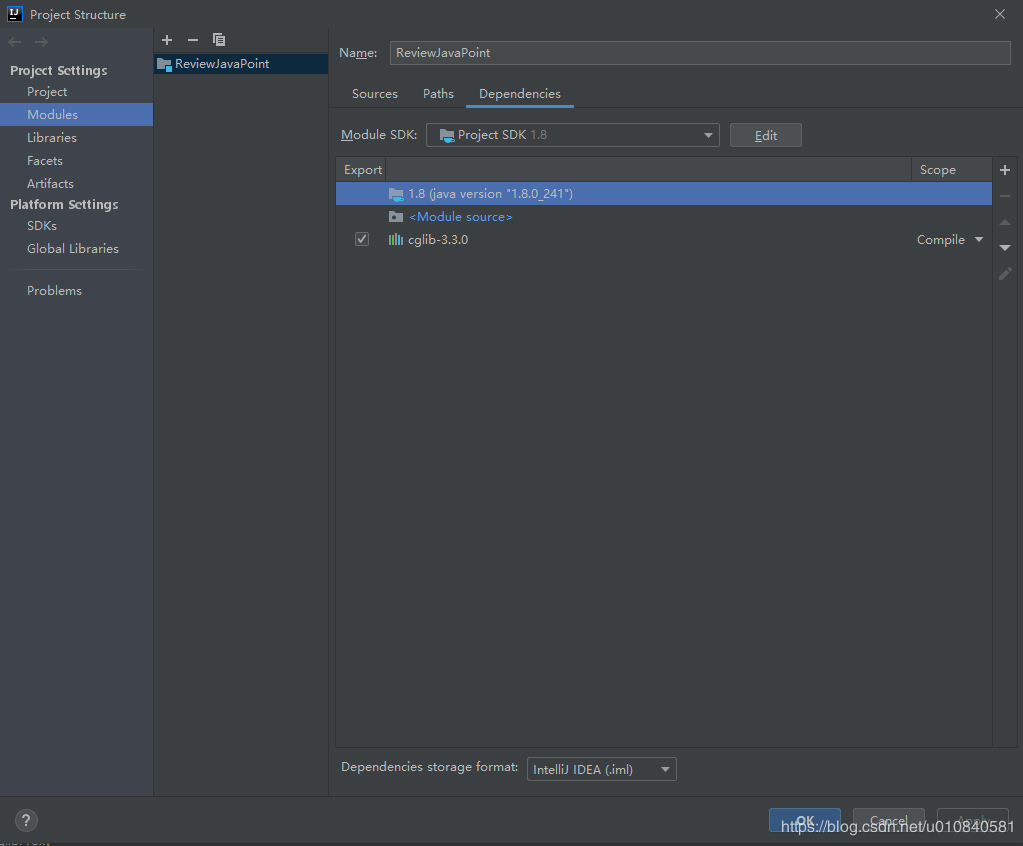Click the forward navigation arrow
Viewport: 1023px width, 846px height.
pyautogui.click(x=41, y=41)
